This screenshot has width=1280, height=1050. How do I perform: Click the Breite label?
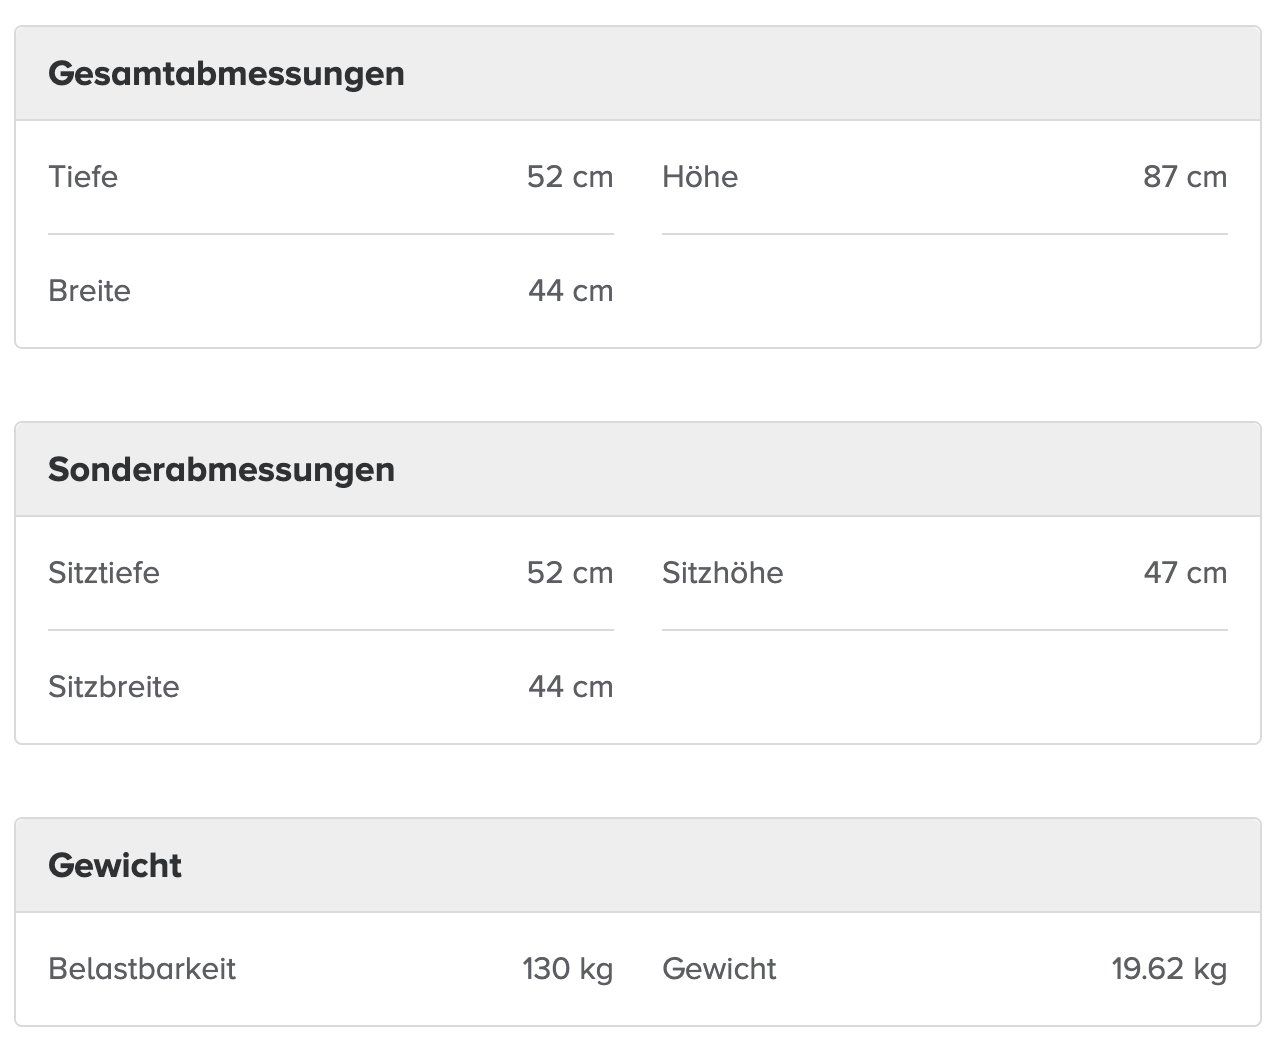(x=89, y=291)
